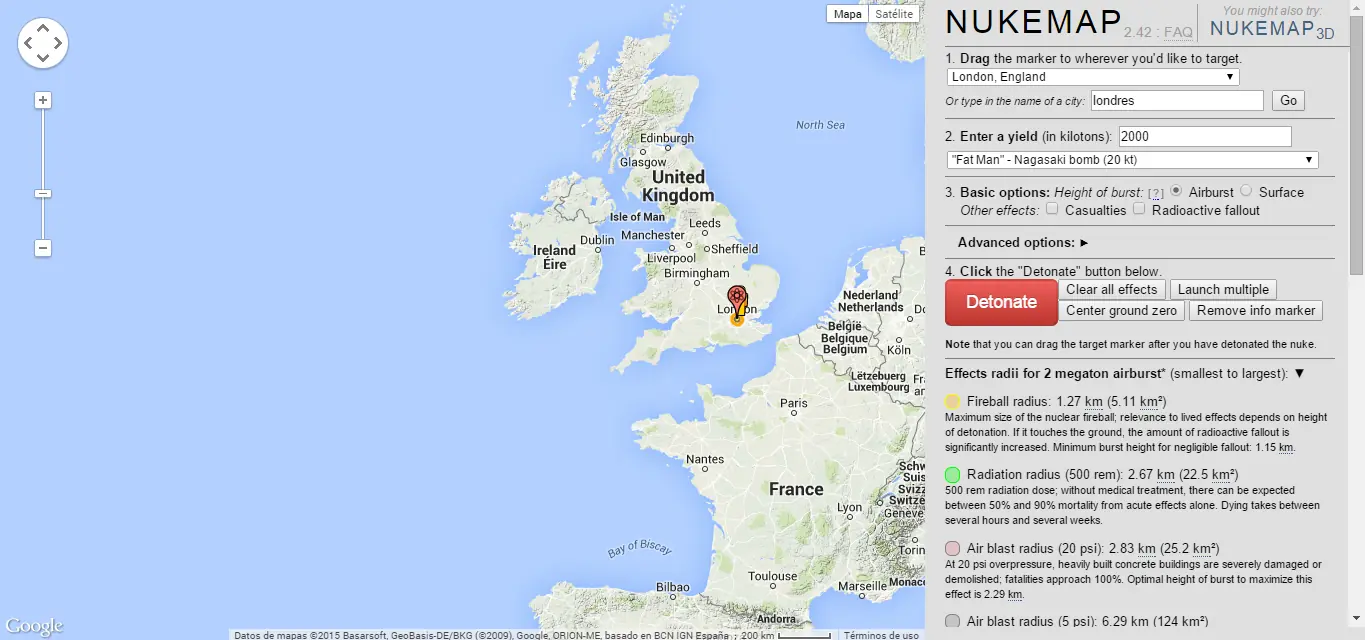1365x640 pixels.
Task: Switch to the Satélite map view
Action: [x=894, y=14]
